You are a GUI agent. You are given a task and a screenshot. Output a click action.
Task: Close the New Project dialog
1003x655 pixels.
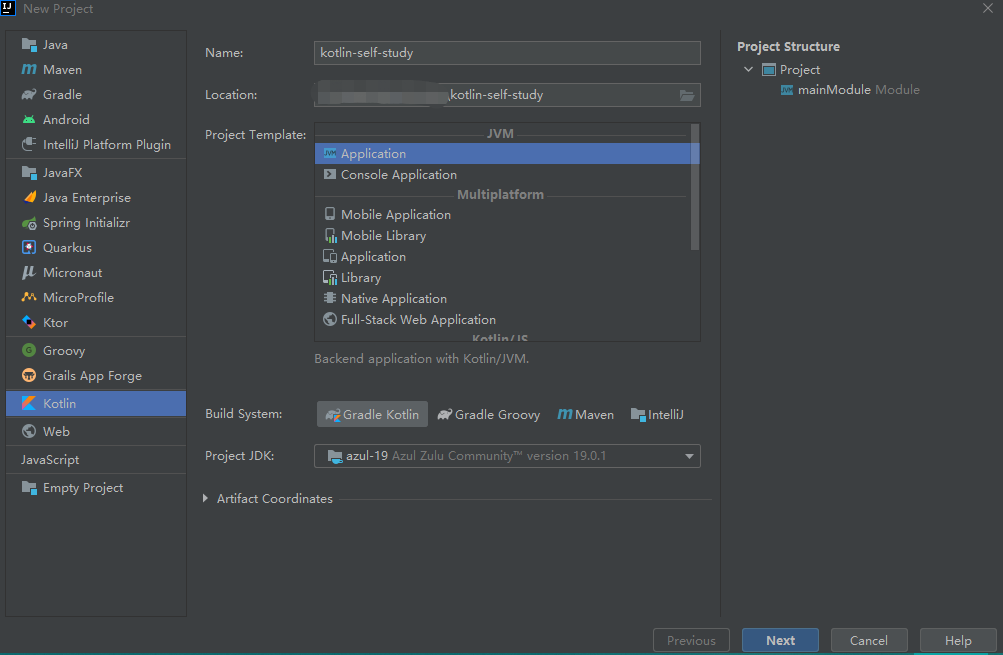coord(988,8)
